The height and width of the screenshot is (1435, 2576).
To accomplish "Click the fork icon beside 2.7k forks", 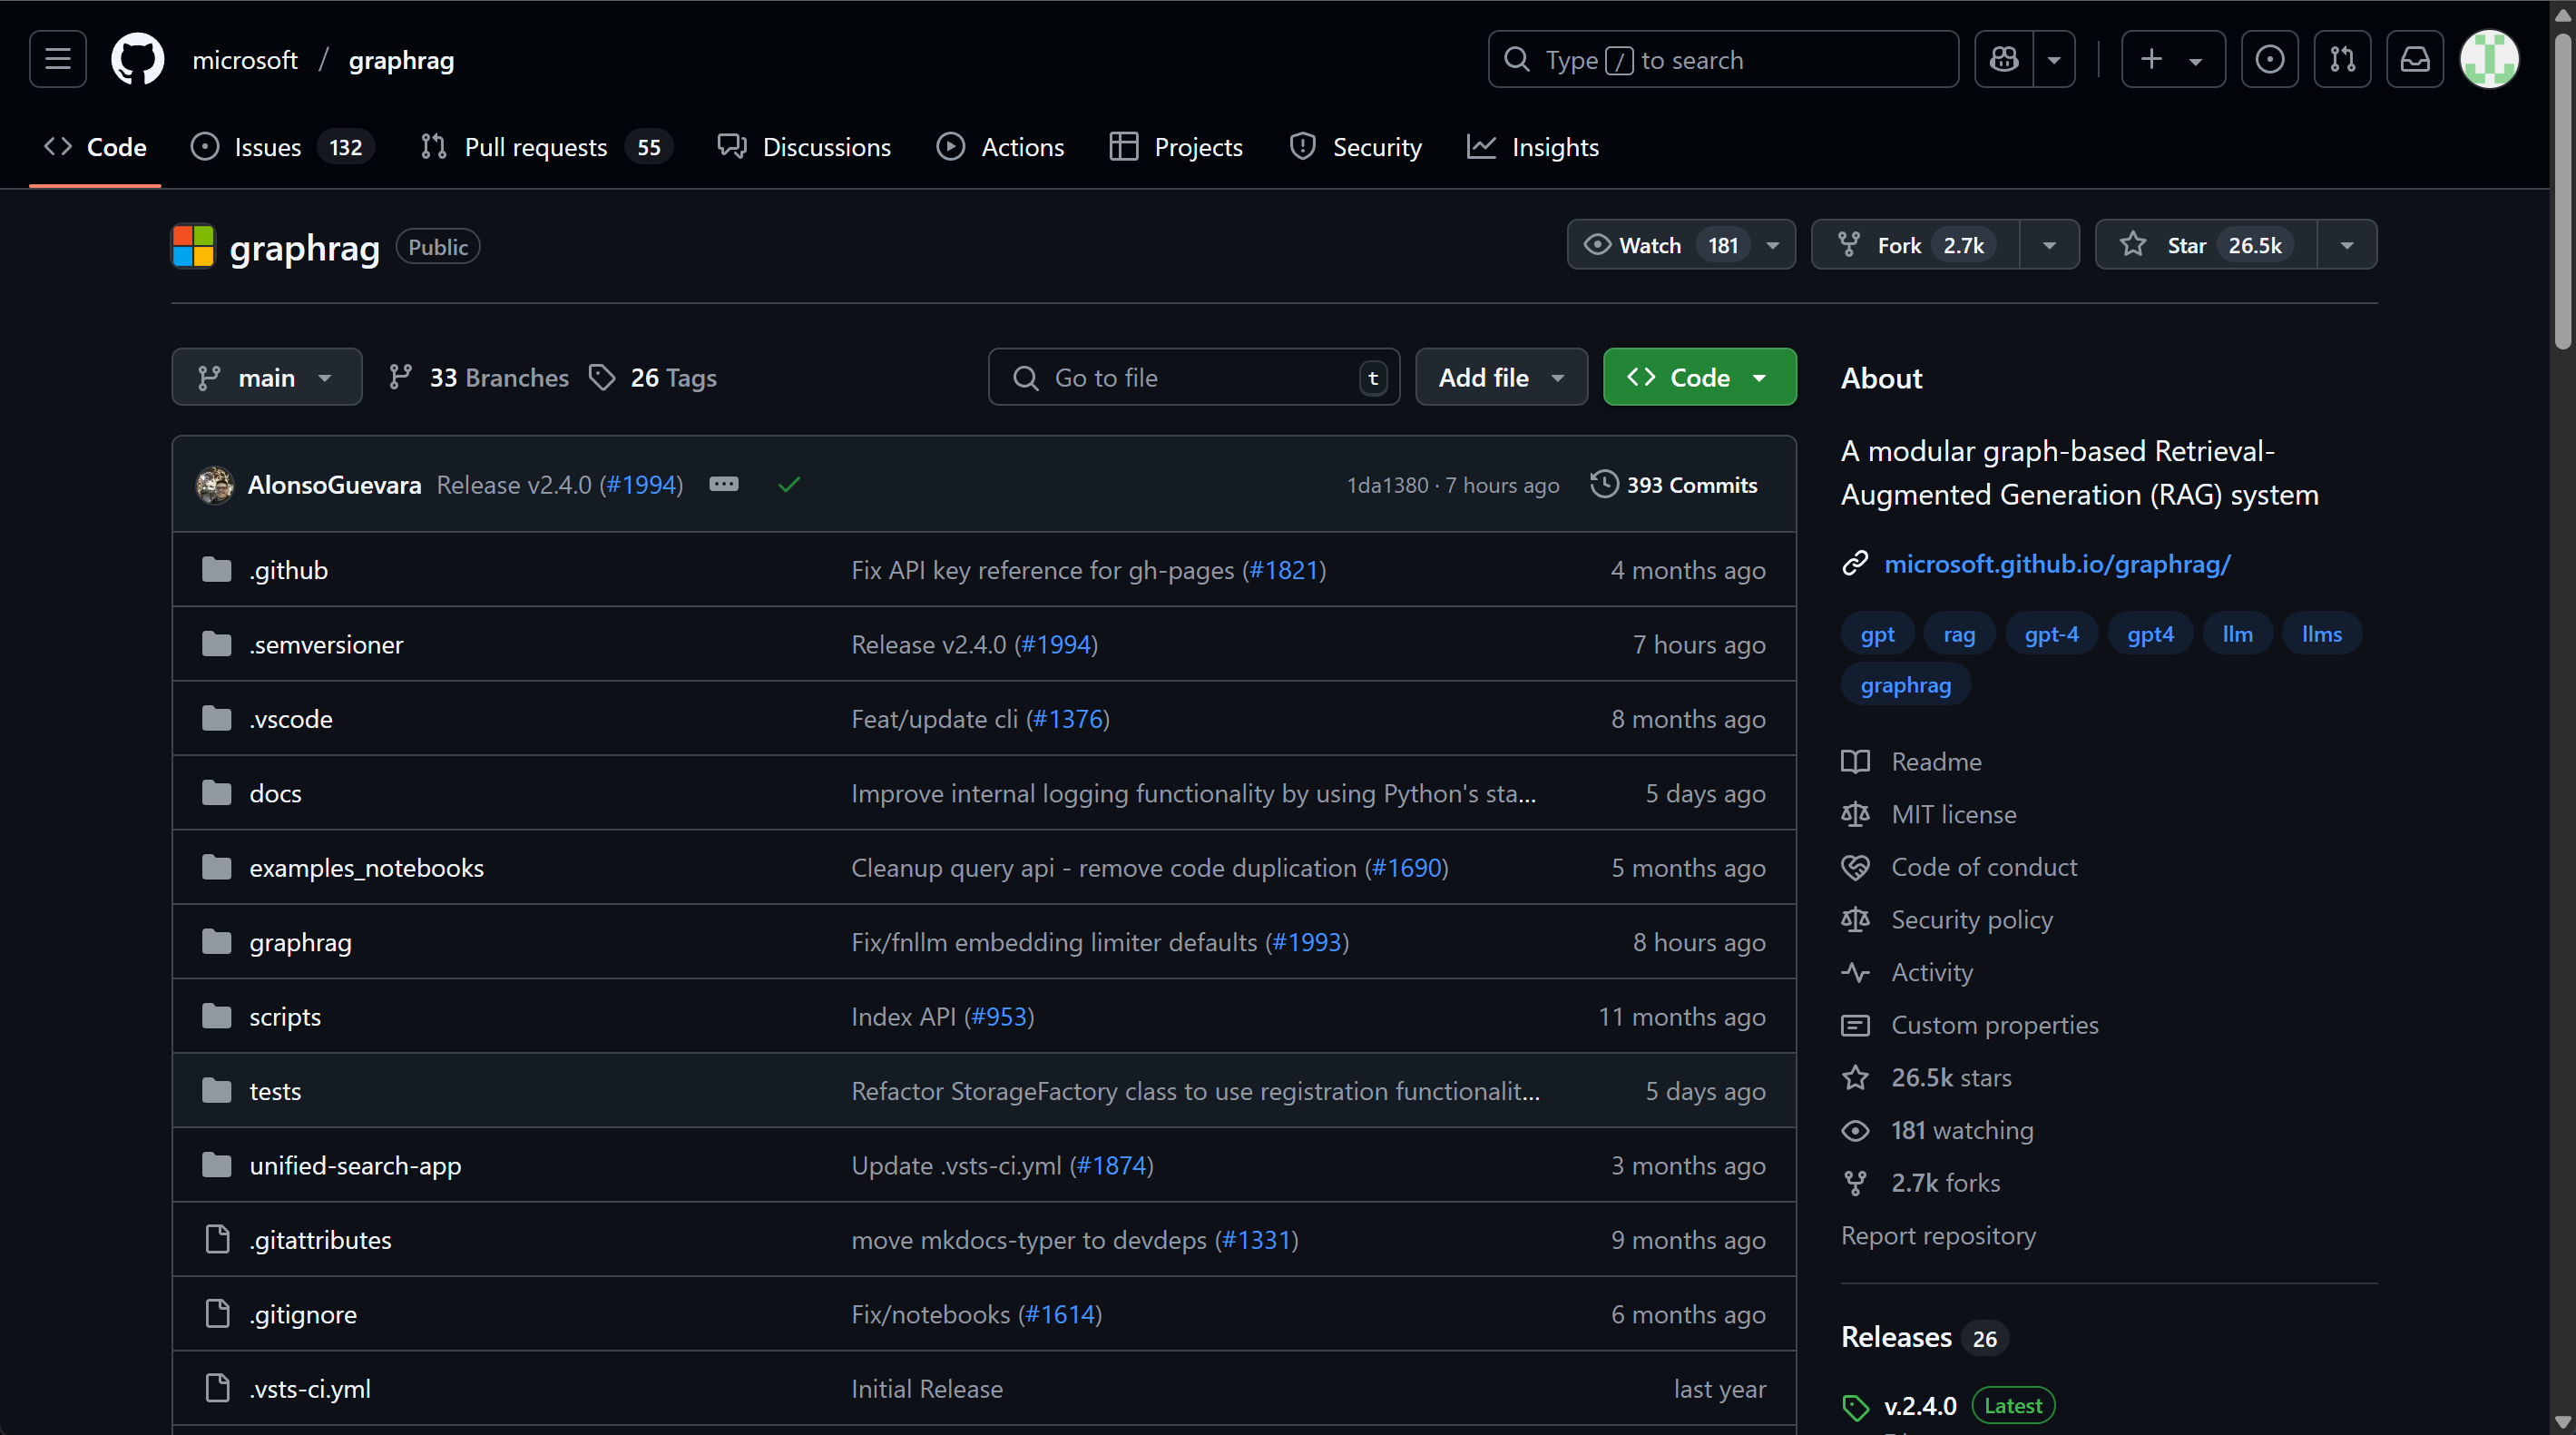I will point(1855,1184).
